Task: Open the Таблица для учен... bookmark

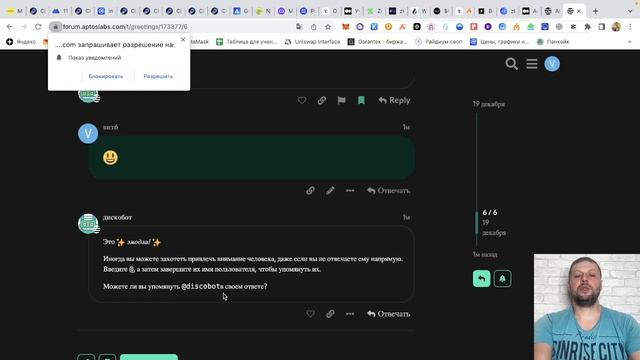Action: pyautogui.click(x=247, y=42)
